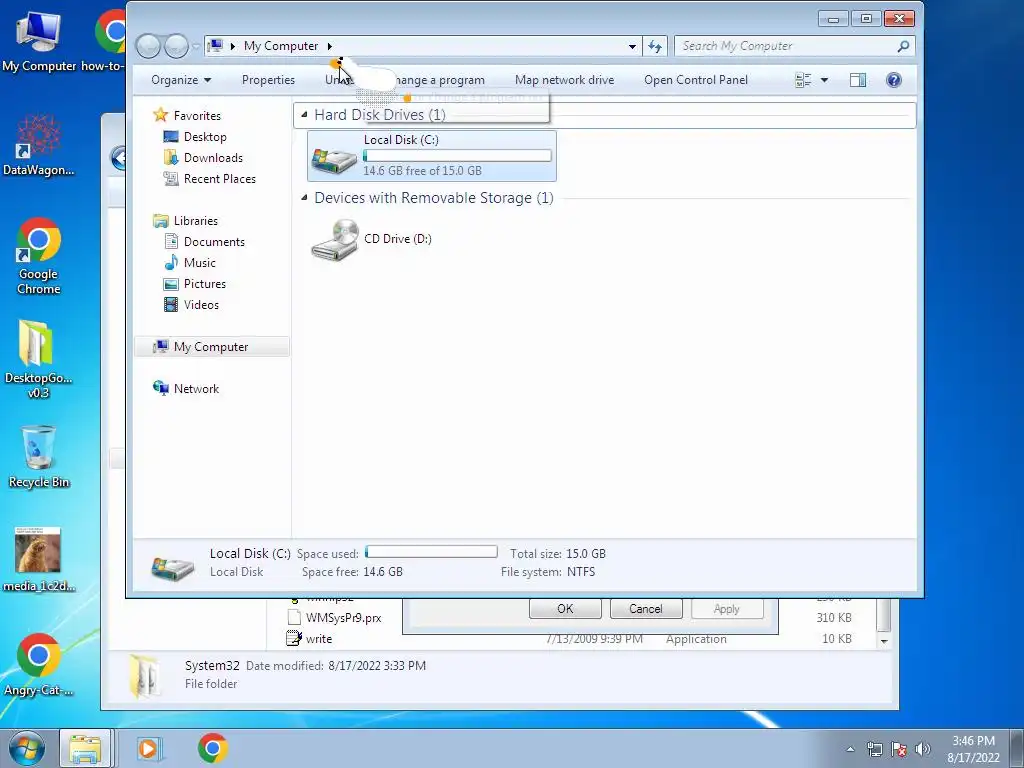Click the Windows Start orb
1024x768 pixels.
pyautogui.click(x=27, y=748)
